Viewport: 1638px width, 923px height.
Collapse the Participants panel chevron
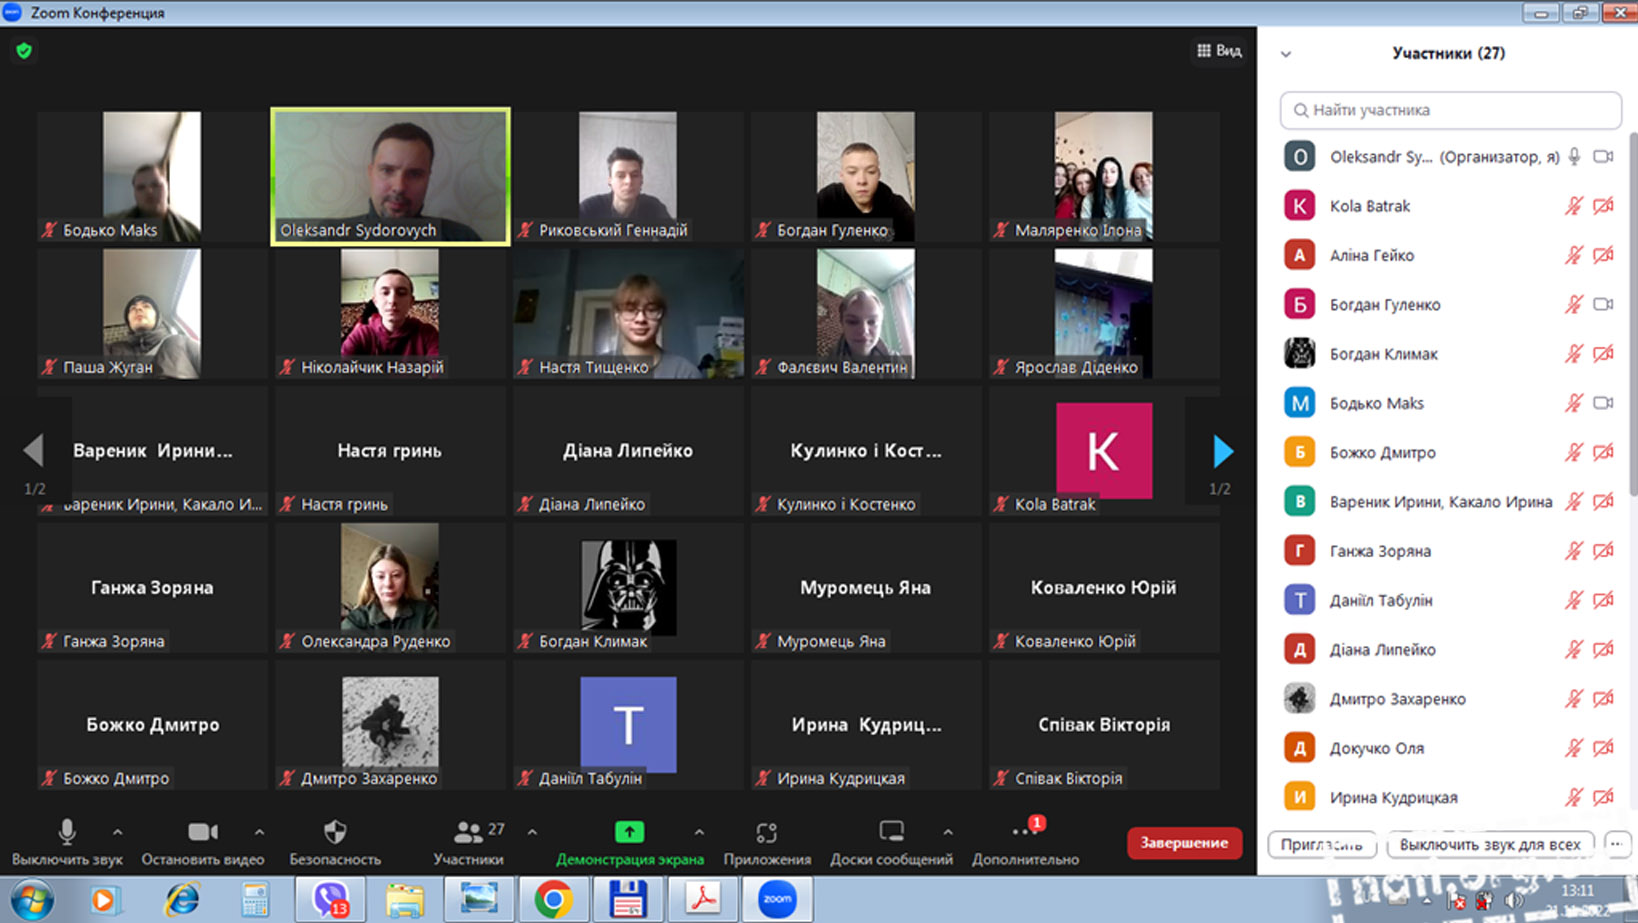(x=1286, y=54)
